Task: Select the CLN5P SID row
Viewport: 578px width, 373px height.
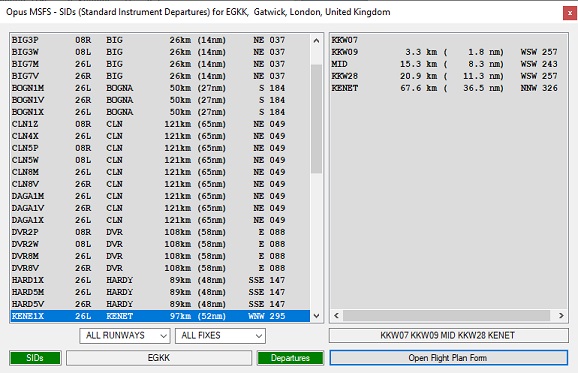Action: click(160, 148)
